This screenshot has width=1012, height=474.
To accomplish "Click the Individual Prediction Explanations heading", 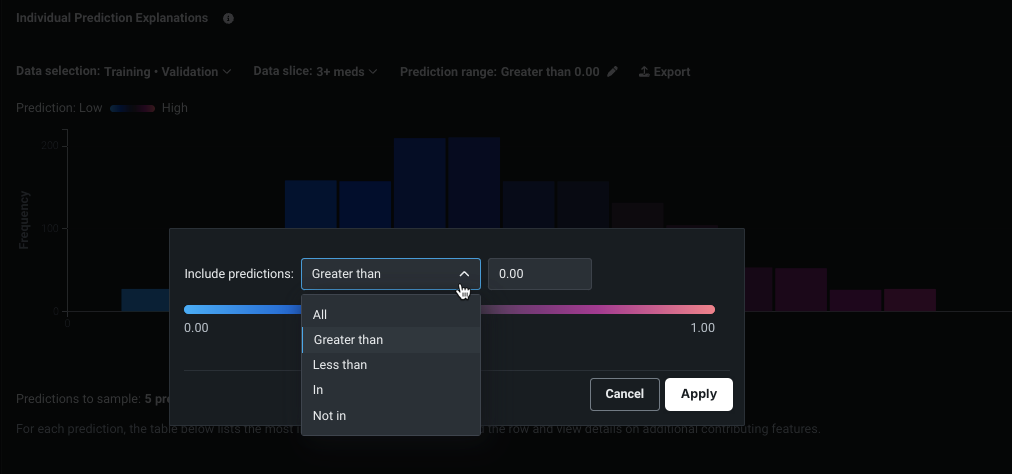I will 112,18.
